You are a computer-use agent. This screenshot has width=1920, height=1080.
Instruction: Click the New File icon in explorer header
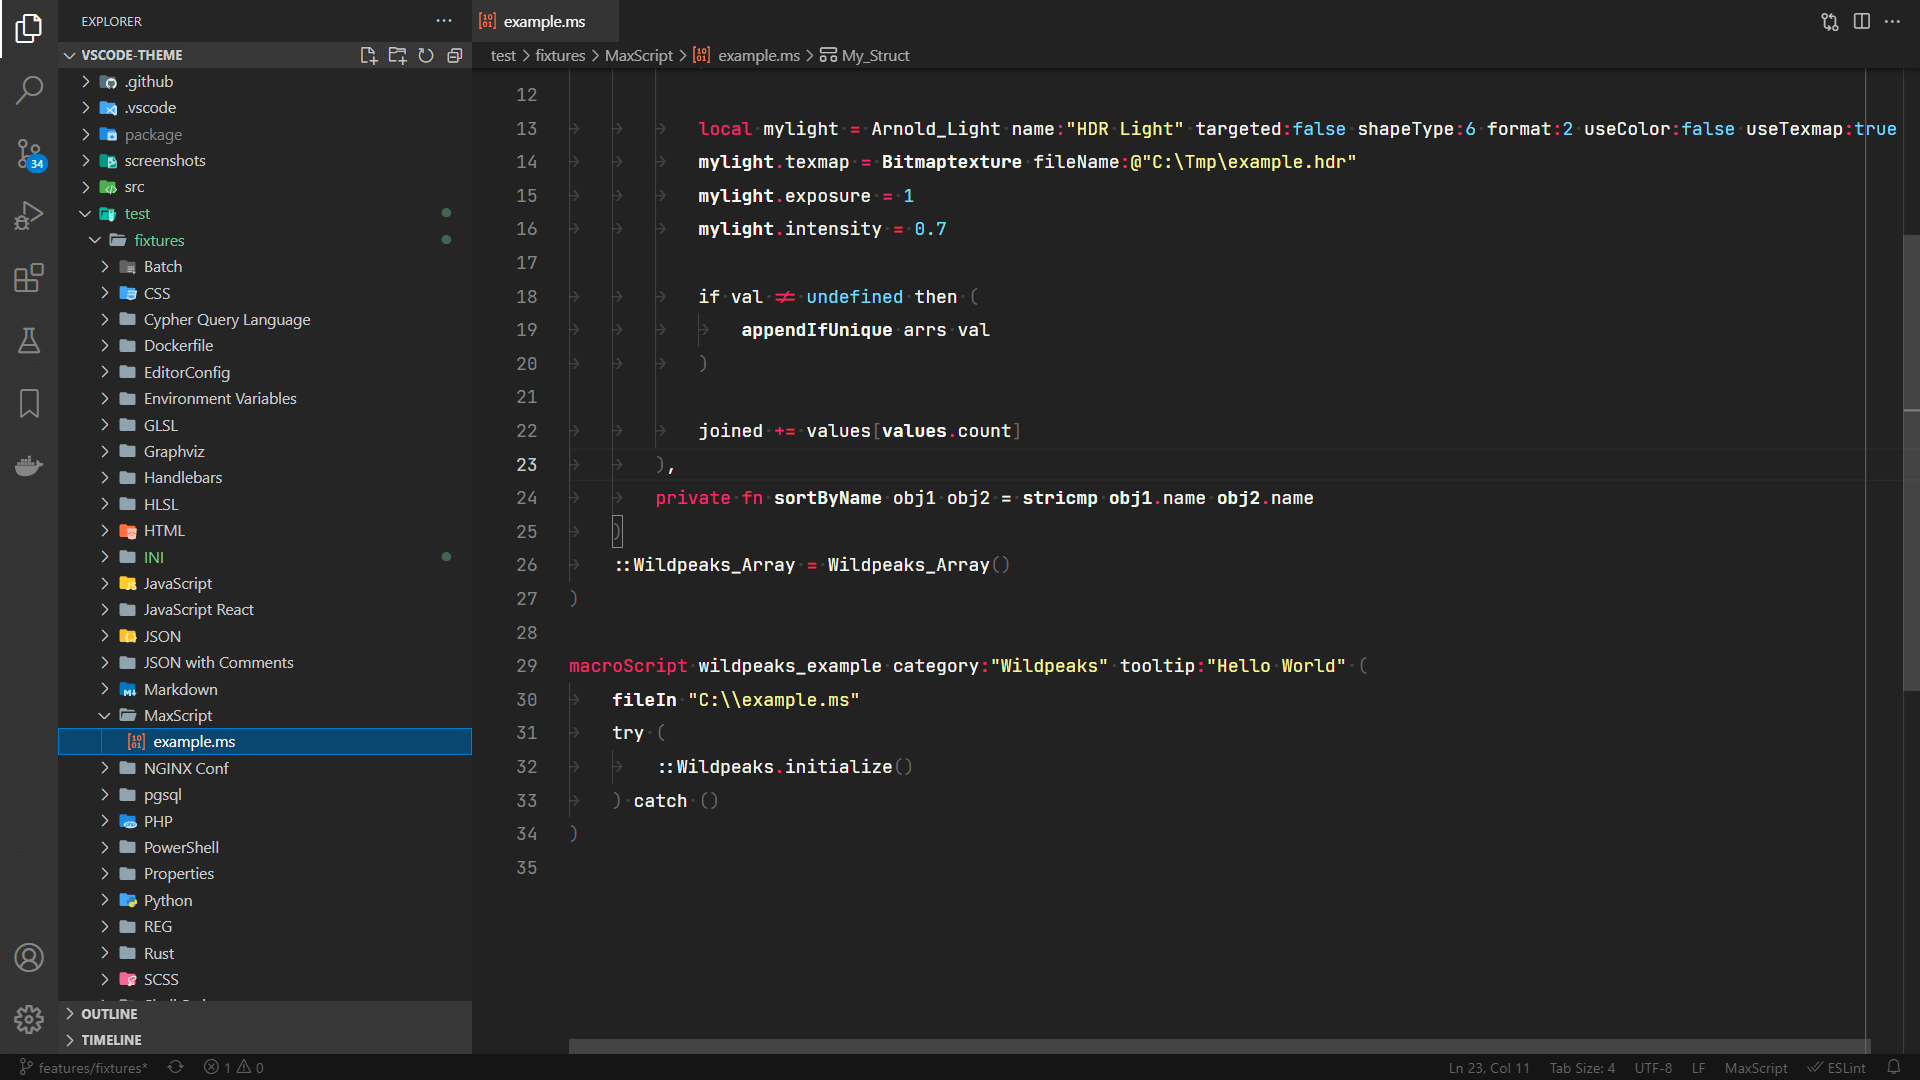pyautogui.click(x=368, y=55)
